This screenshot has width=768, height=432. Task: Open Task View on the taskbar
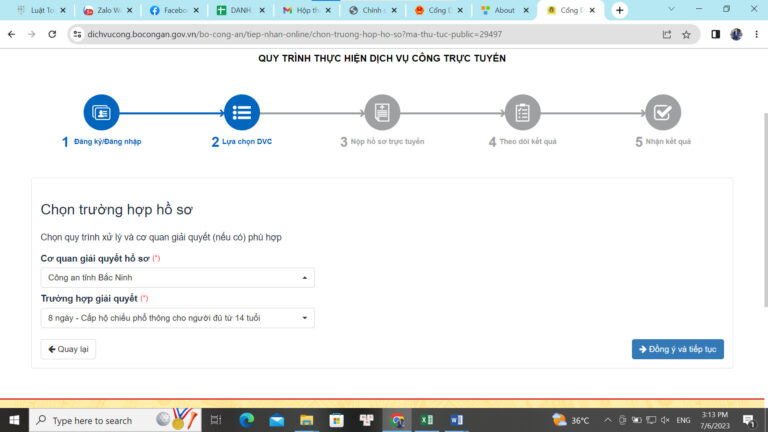(x=216, y=420)
